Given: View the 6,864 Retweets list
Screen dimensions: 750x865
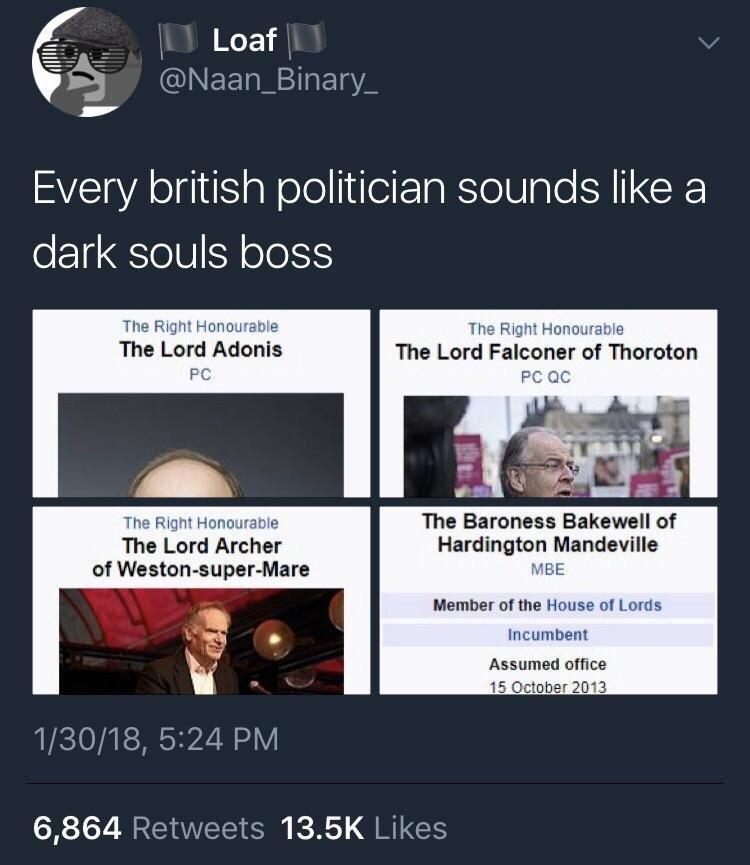Looking at the screenshot, I should tap(148, 828).
